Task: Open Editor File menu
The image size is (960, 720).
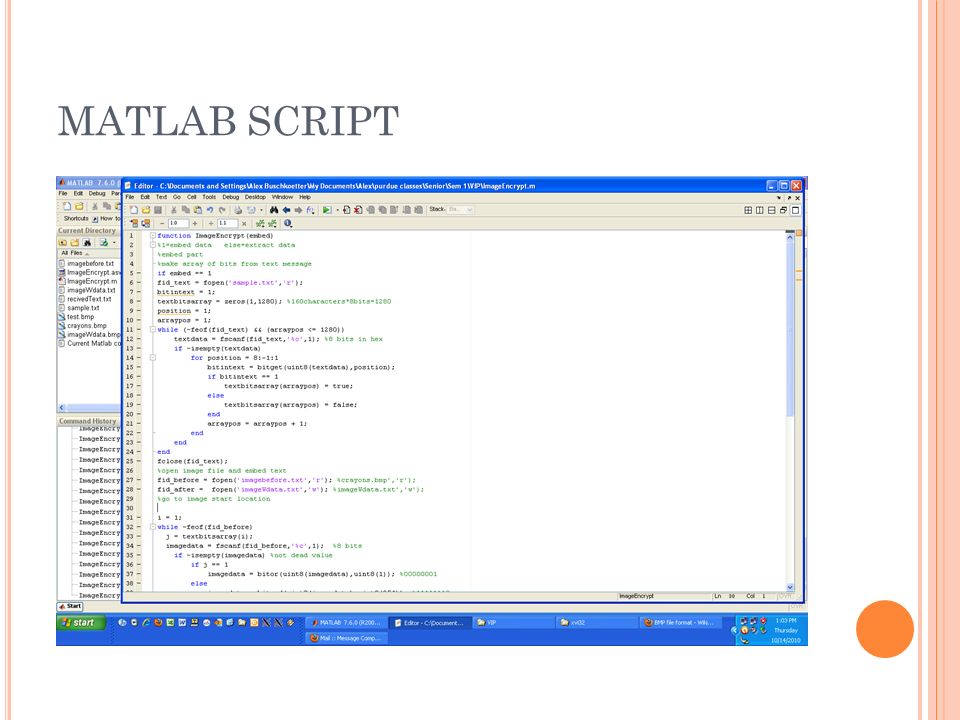Action: coord(129,197)
